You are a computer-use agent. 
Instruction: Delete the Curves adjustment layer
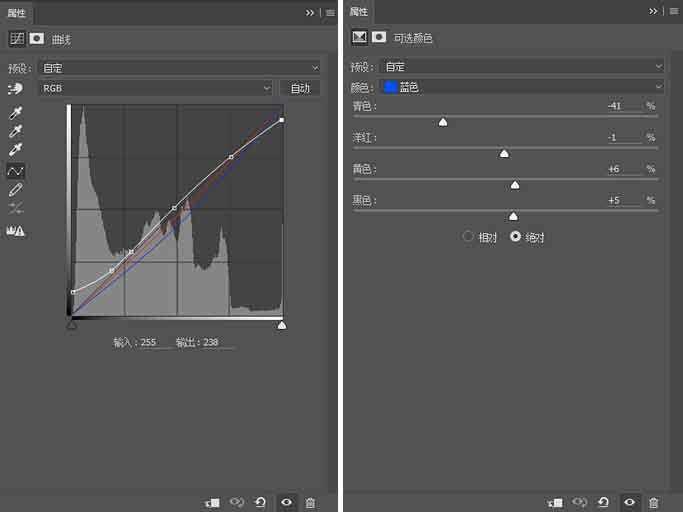point(310,503)
